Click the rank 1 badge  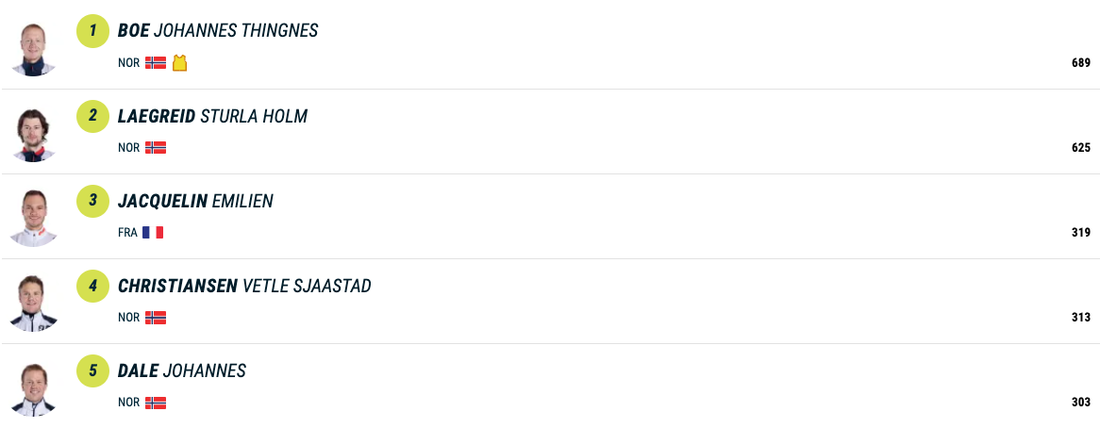(93, 31)
